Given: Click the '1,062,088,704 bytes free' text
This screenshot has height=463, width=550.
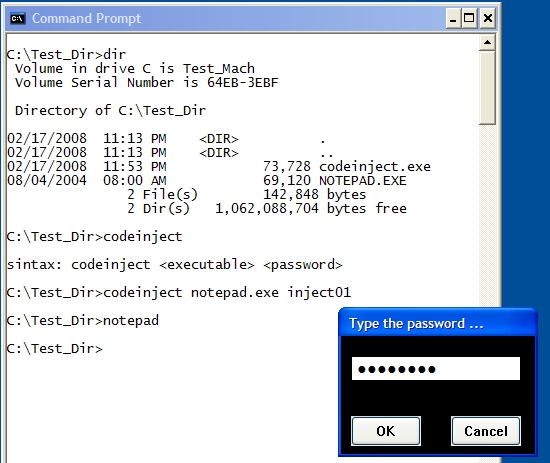Looking at the screenshot, I should (311, 209).
